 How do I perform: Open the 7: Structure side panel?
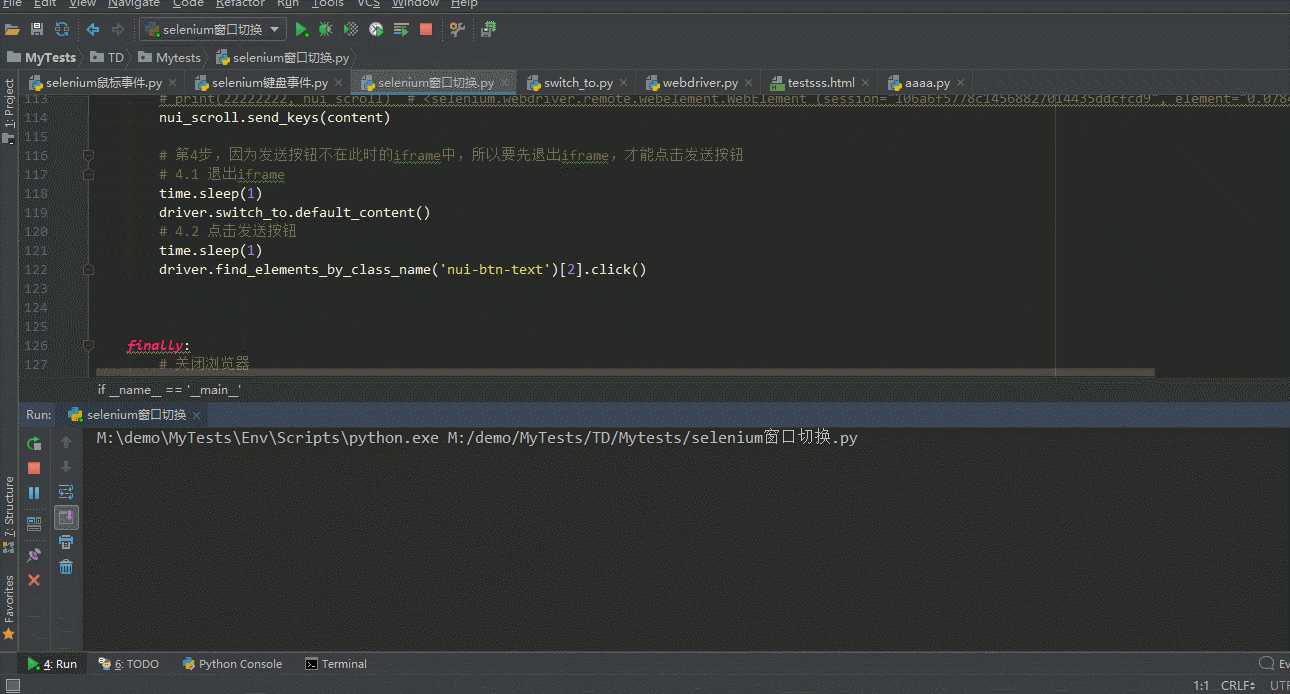click(9, 514)
